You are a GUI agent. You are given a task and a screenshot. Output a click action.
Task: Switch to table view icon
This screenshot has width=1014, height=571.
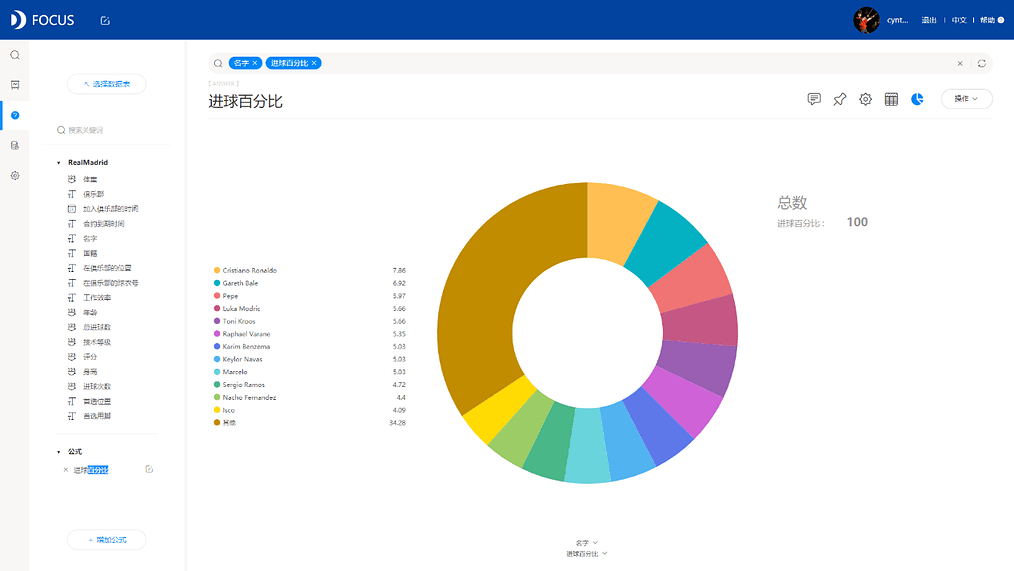(x=891, y=99)
